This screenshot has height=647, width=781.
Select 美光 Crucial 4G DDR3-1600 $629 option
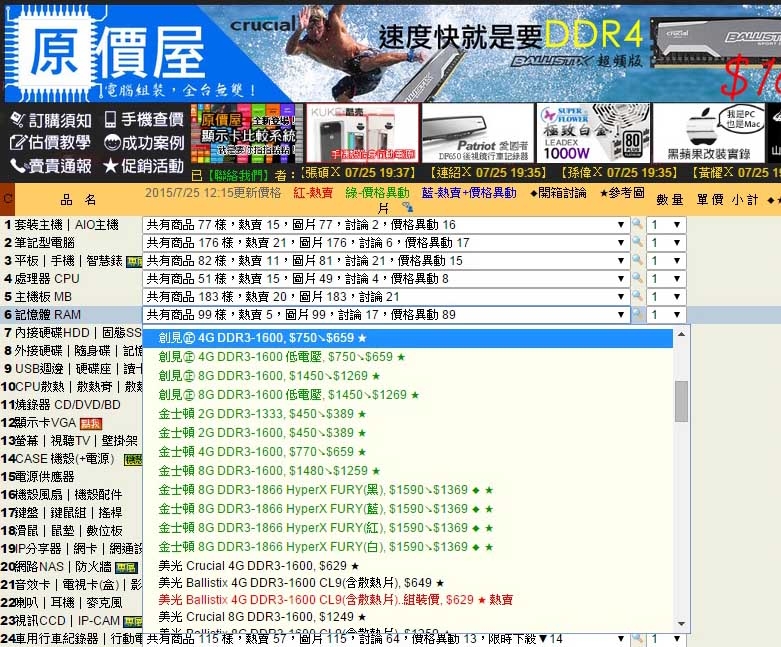(x=407, y=566)
